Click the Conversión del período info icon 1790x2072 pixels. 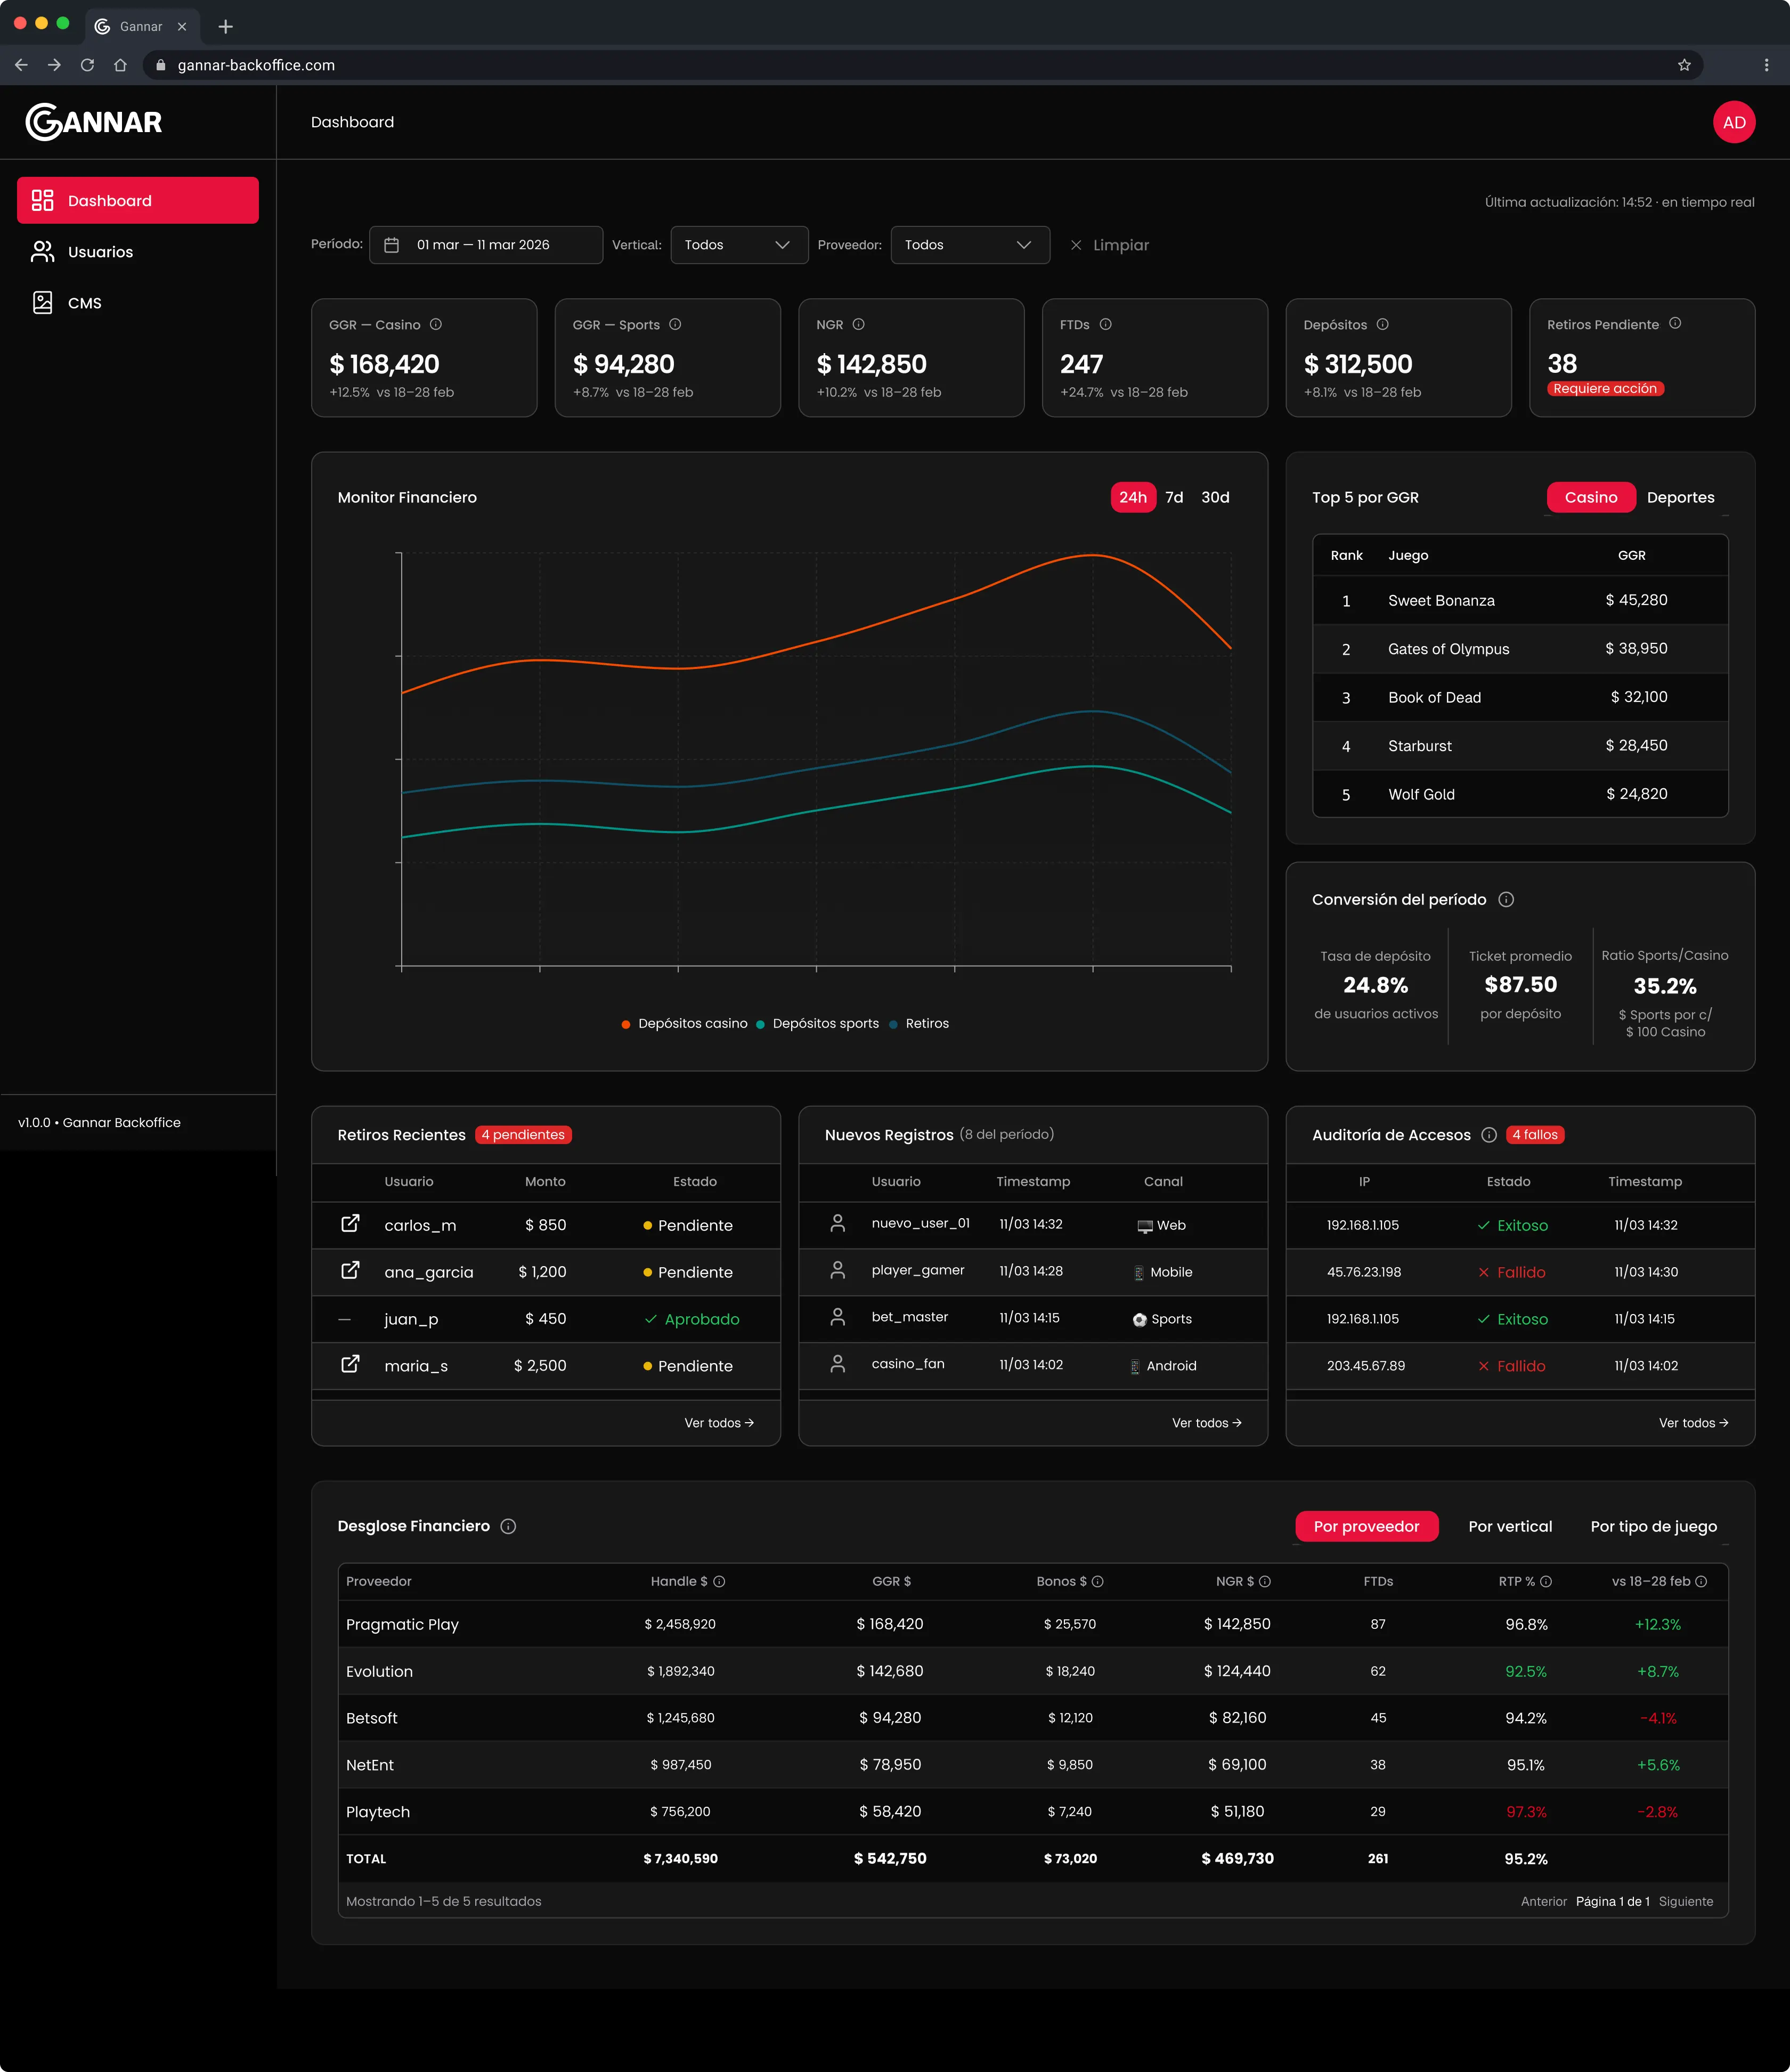point(1506,899)
